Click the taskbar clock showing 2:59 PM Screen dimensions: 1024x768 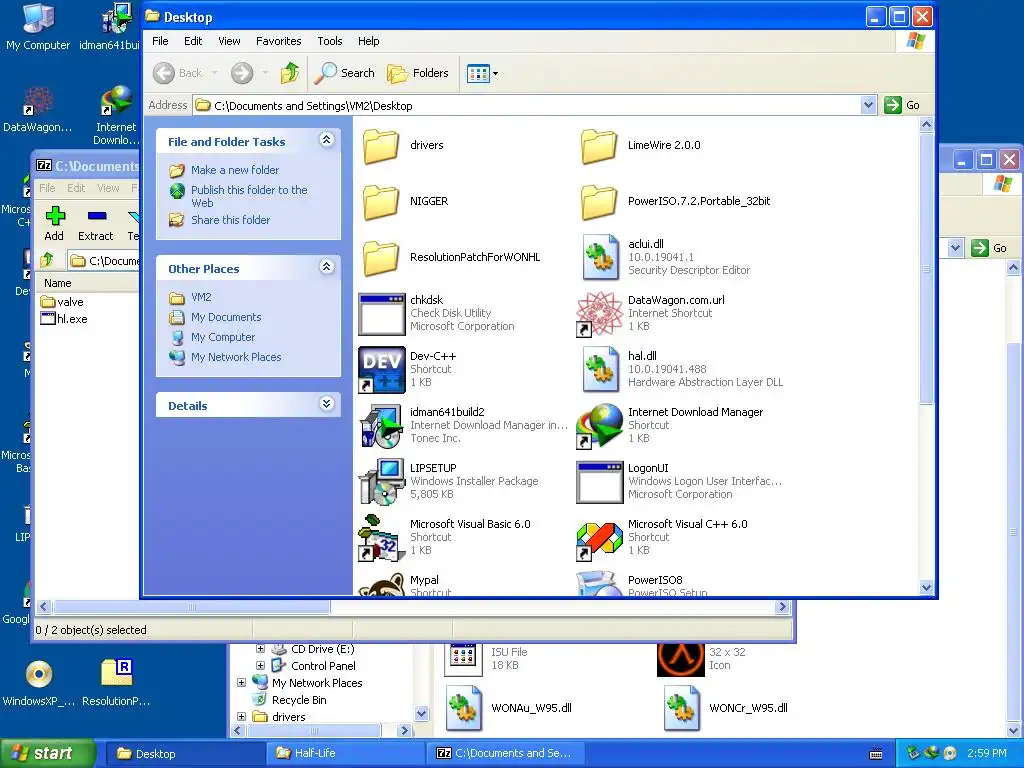pyautogui.click(x=987, y=753)
